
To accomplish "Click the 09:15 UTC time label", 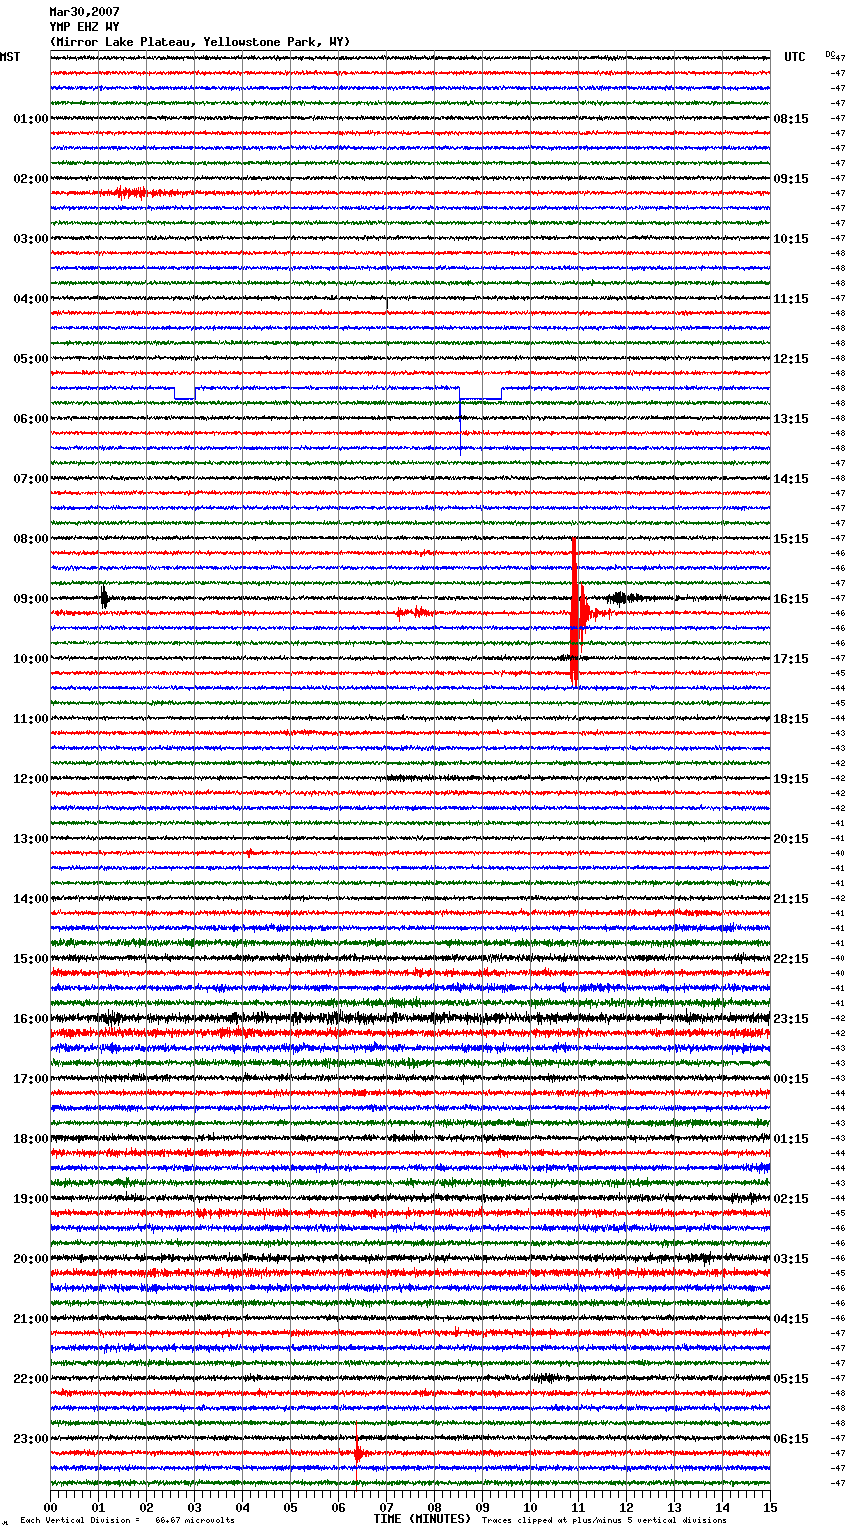I will (x=791, y=179).
